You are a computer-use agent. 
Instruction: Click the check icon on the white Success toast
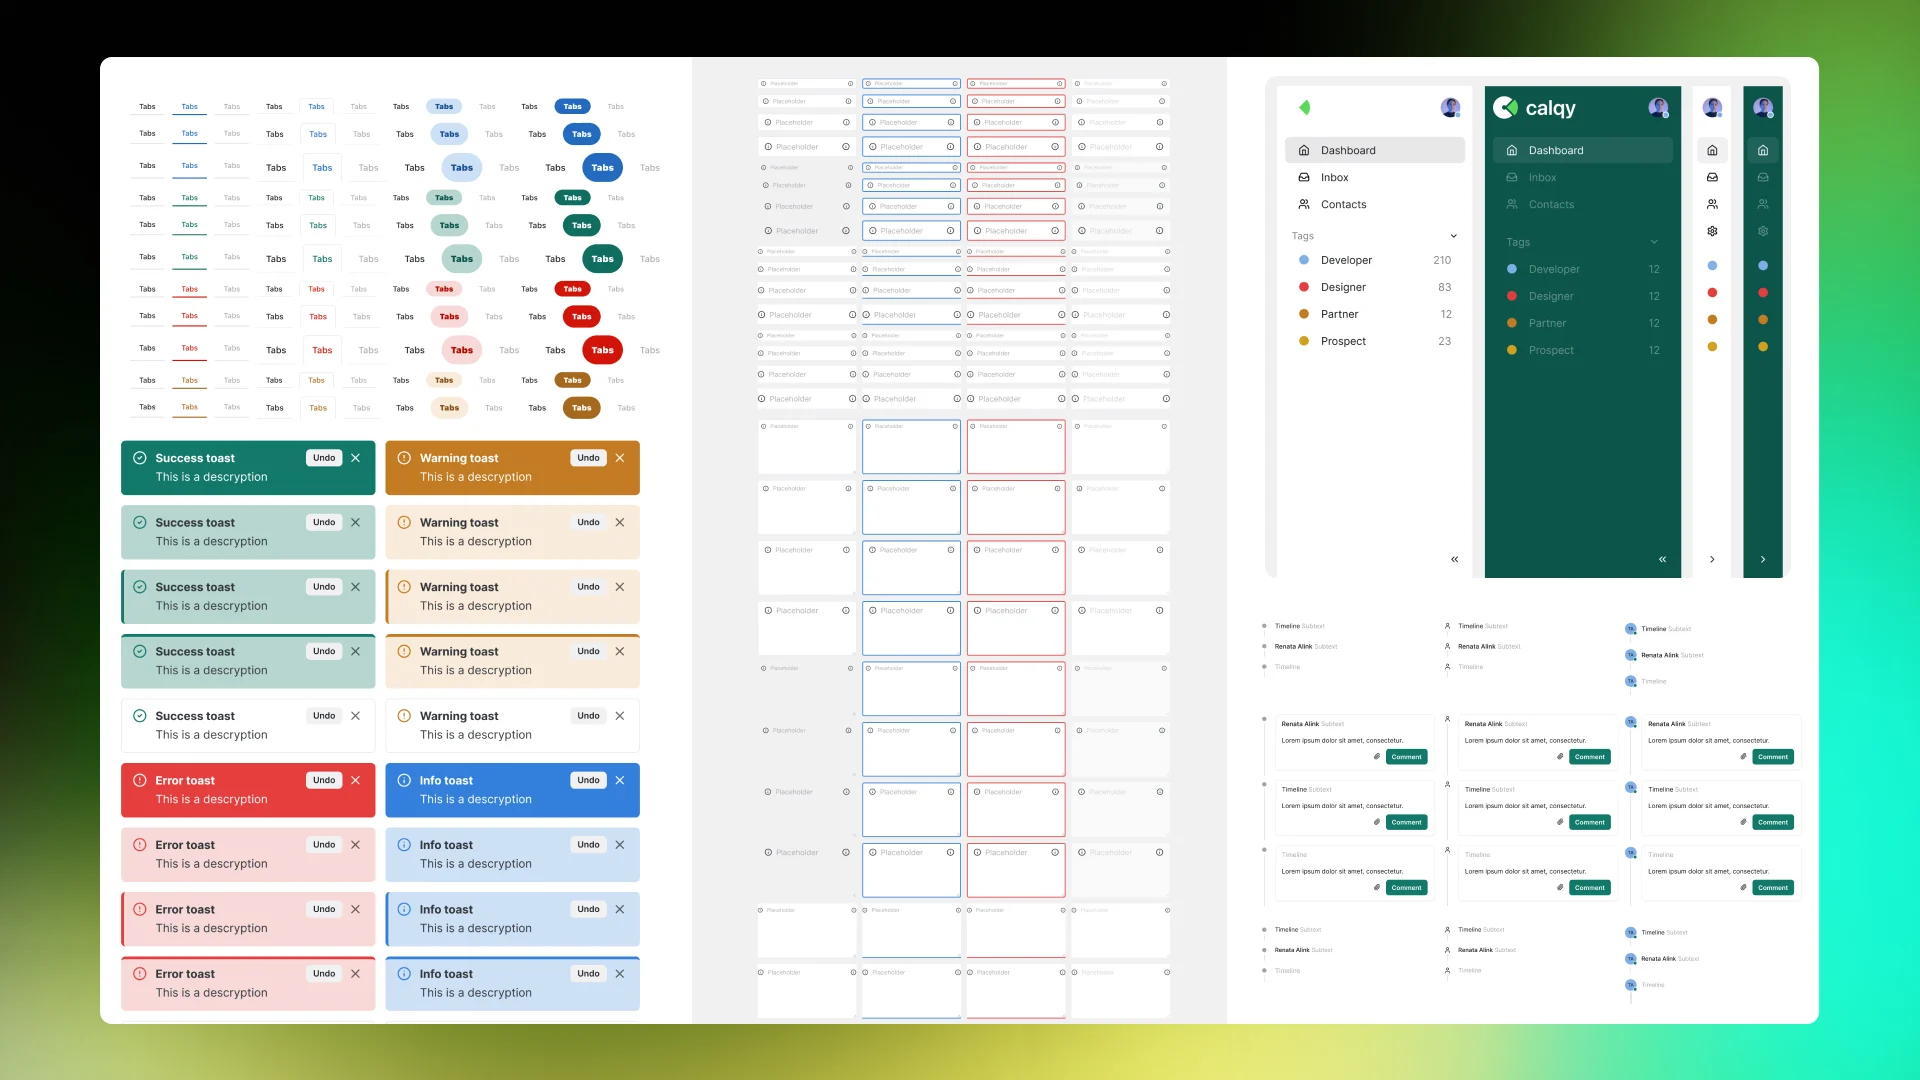[x=140, y=716]
